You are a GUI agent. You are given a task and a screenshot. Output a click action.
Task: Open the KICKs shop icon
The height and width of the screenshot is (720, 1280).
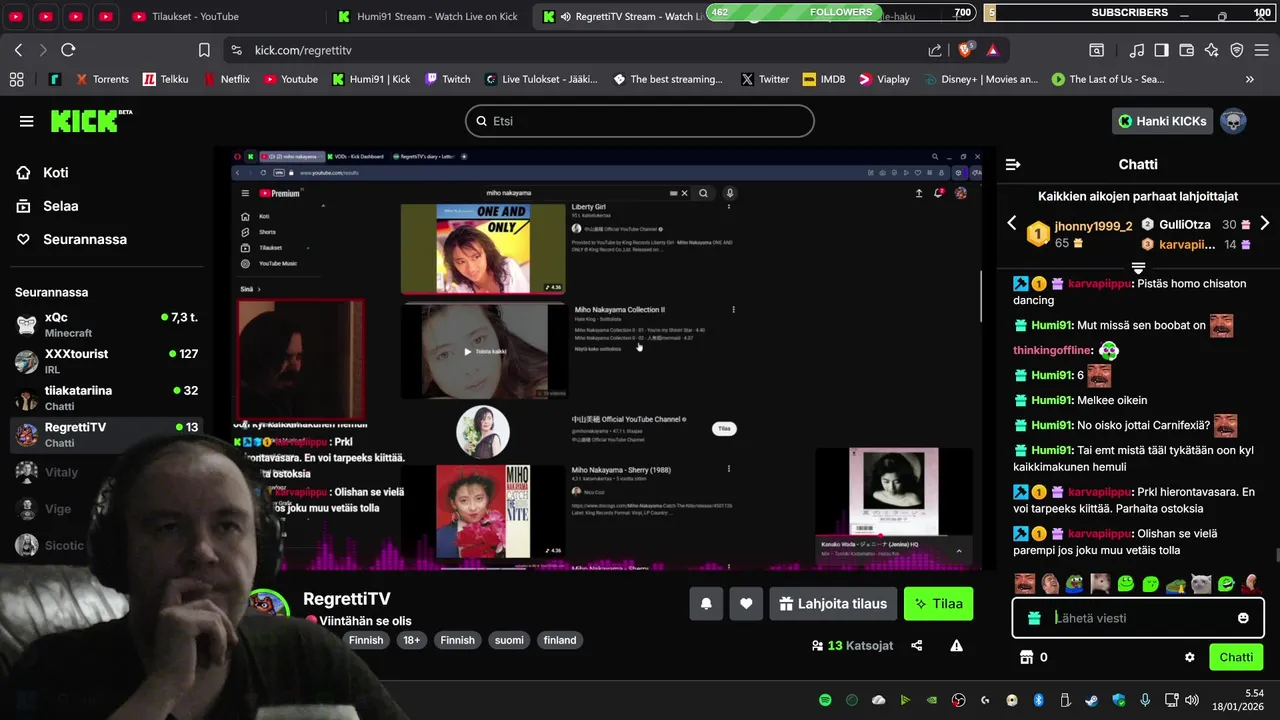1025,657
